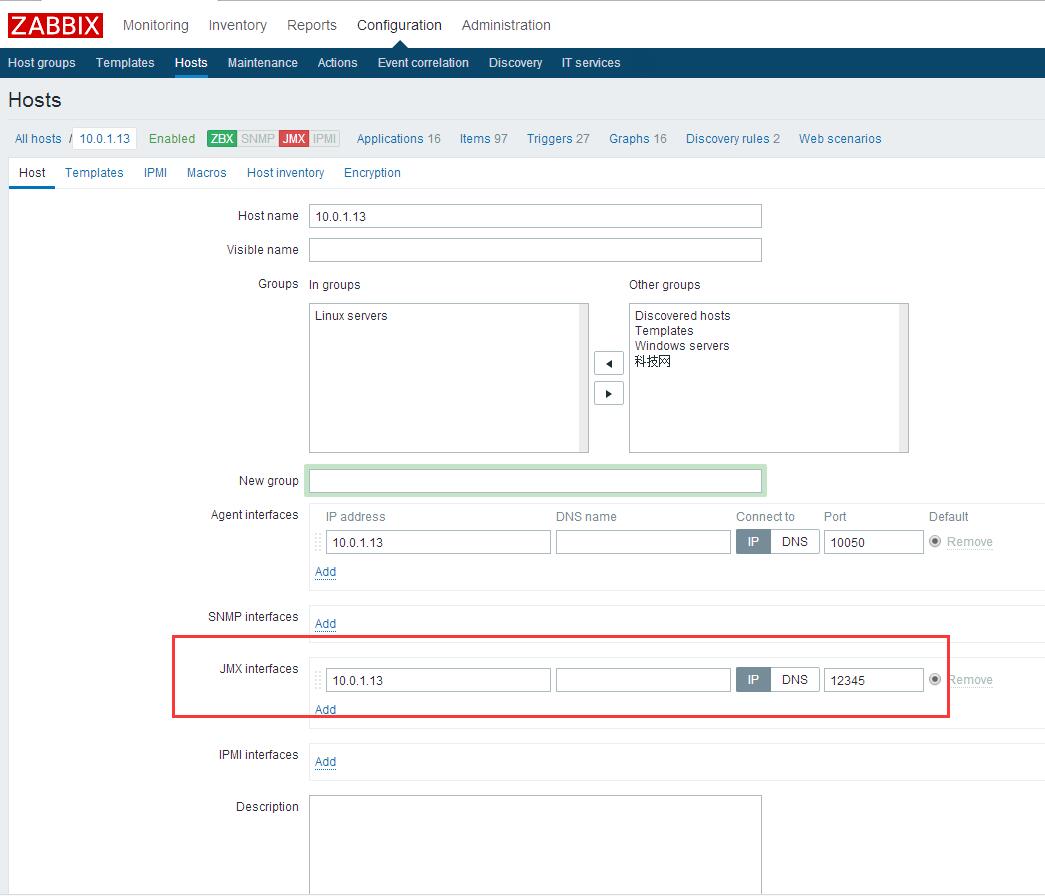Image resolution: width=1045 pixels, height=896 pixels.
Task: Click Remove on the JMX interface row
Action: click(971, 679)
